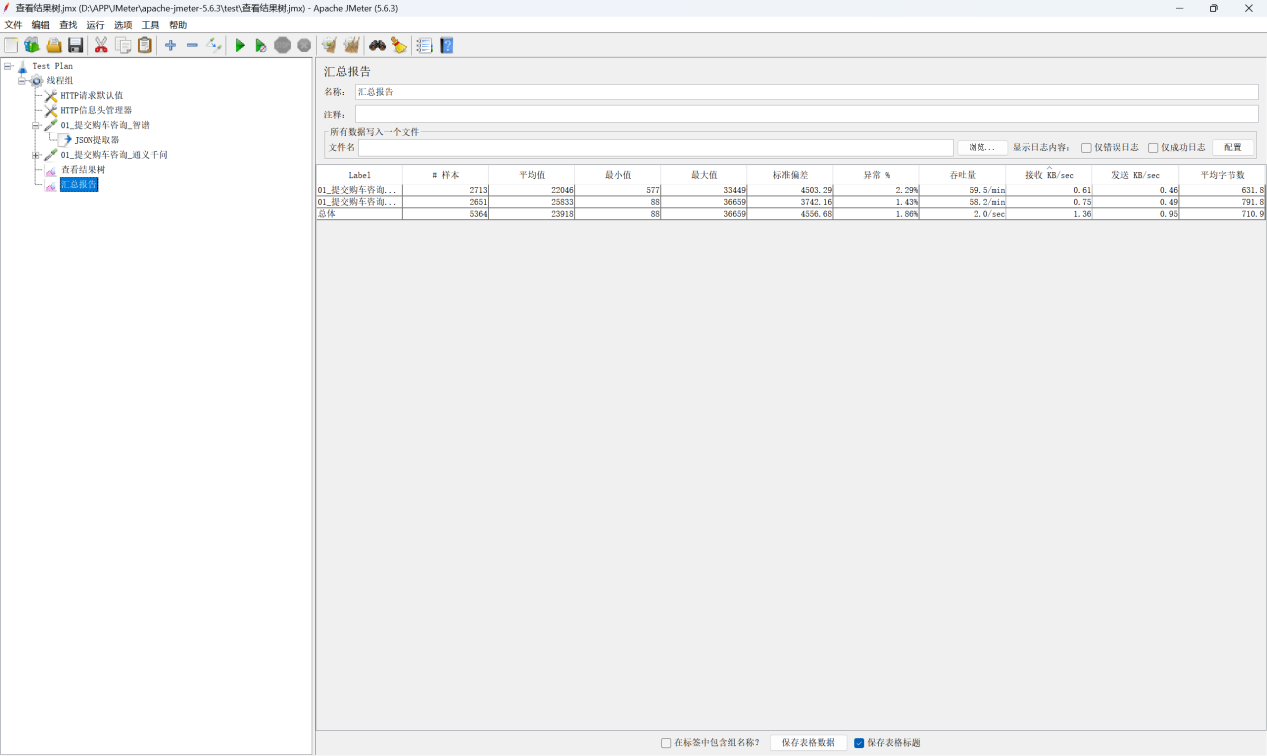Image resolution: width=1267 pixels, height=756 pixels.
Task: Collapse the Test Plan root node
Action: (x=8, y=66)
